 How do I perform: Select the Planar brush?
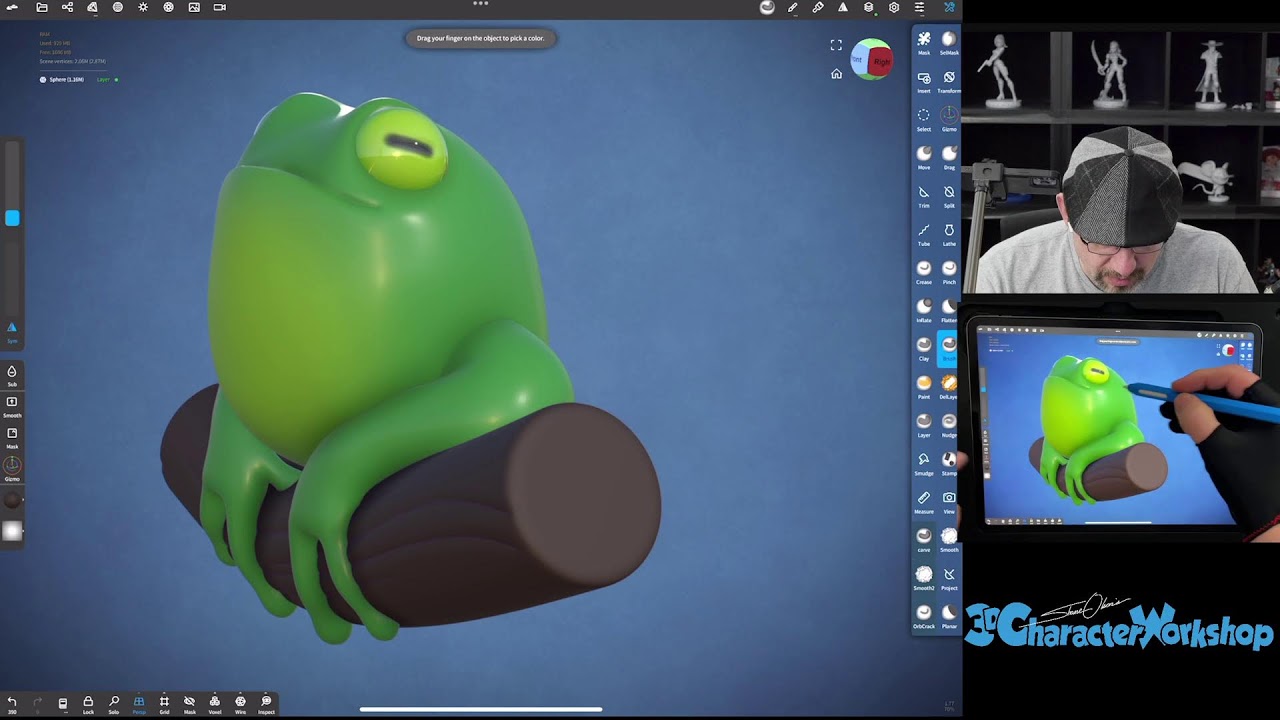point(949,617)
